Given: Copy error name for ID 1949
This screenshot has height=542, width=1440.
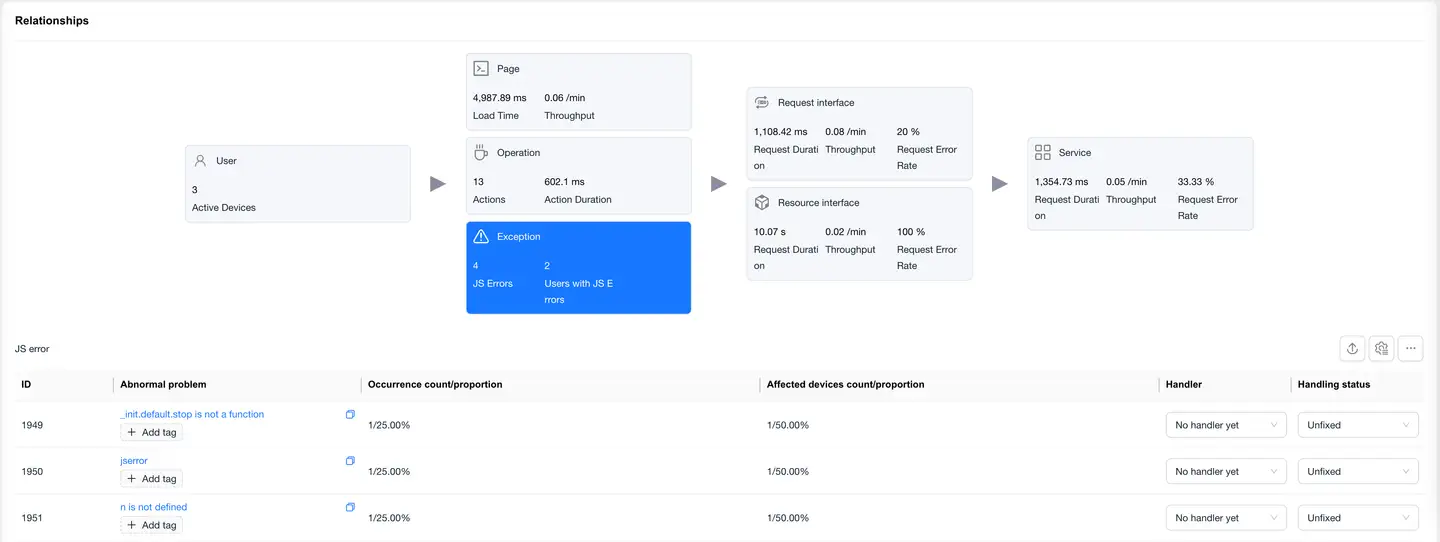Looking at the screenshot, I should point(350,414).
